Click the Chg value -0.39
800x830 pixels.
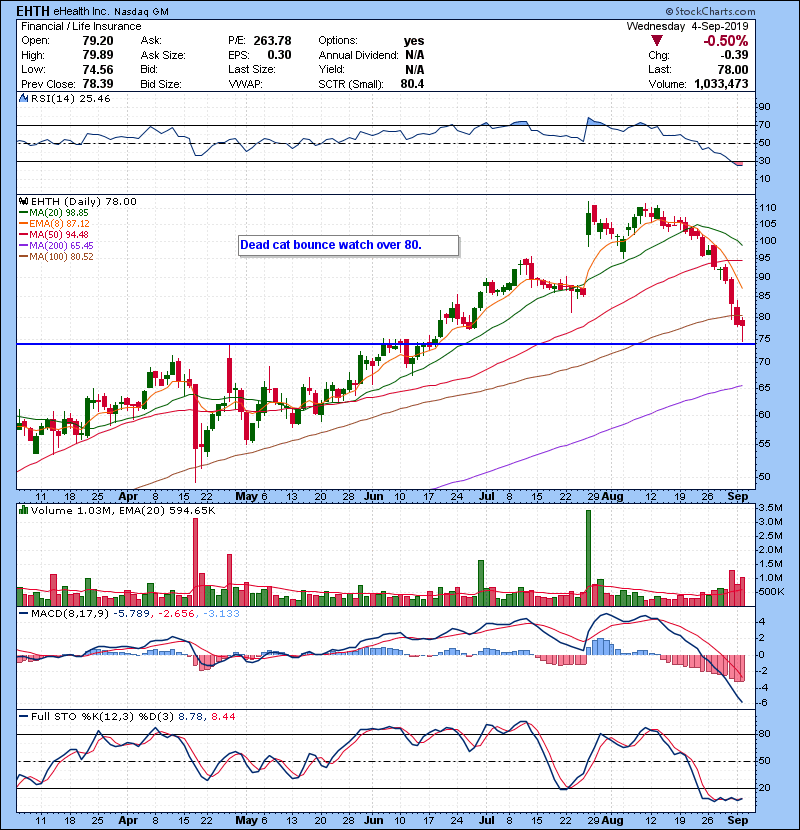pyautogui.click(x=734, y=55)
